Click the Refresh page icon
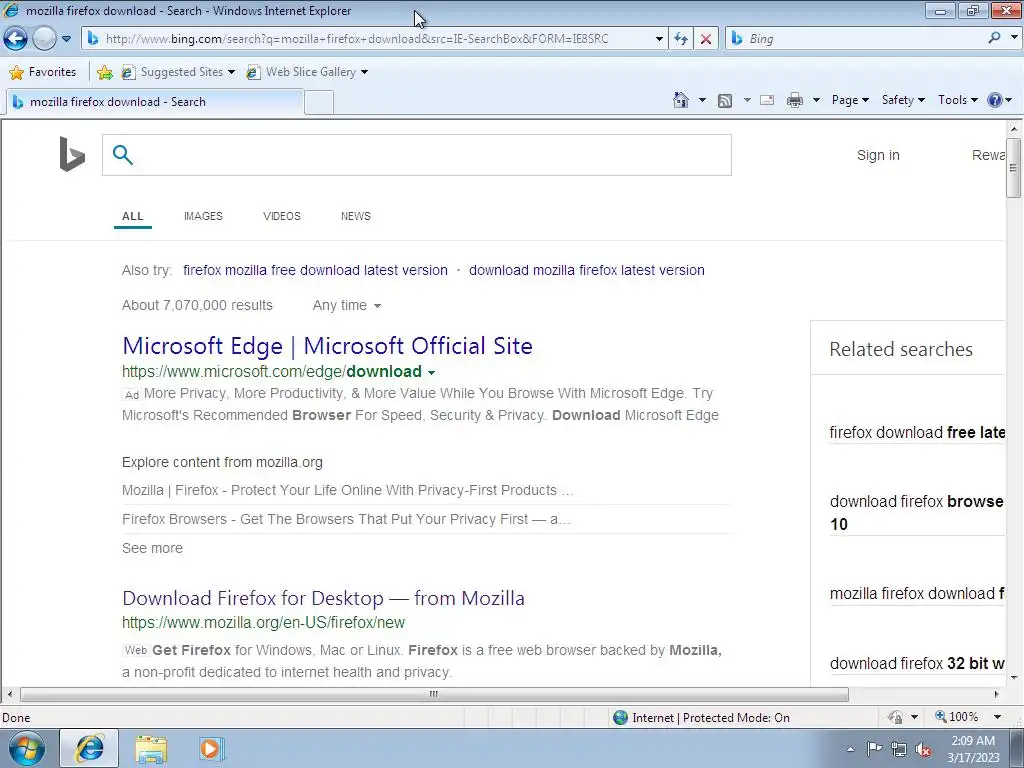This screenshot has height=768, width=1024. tap(681, 39)
